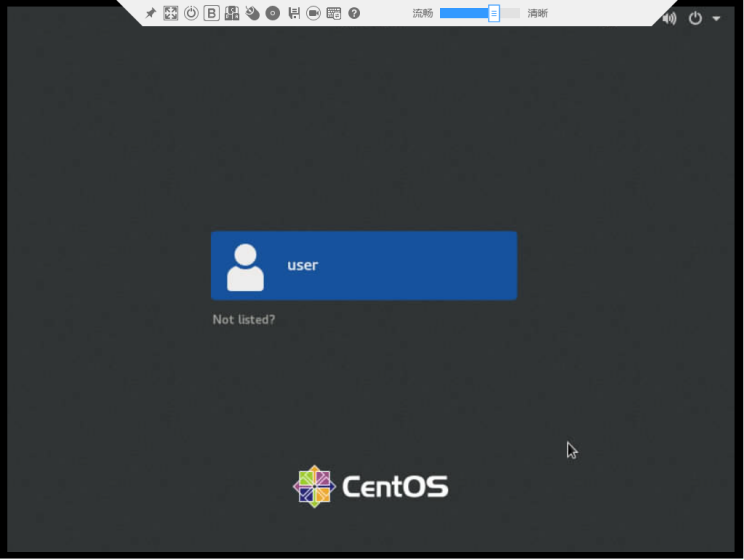Image resolution: width=744 pixels, height=560 pixels.
Task: Click the boxed B icon in toolbar
Action: pyautogui.click(x=211, y=13)
